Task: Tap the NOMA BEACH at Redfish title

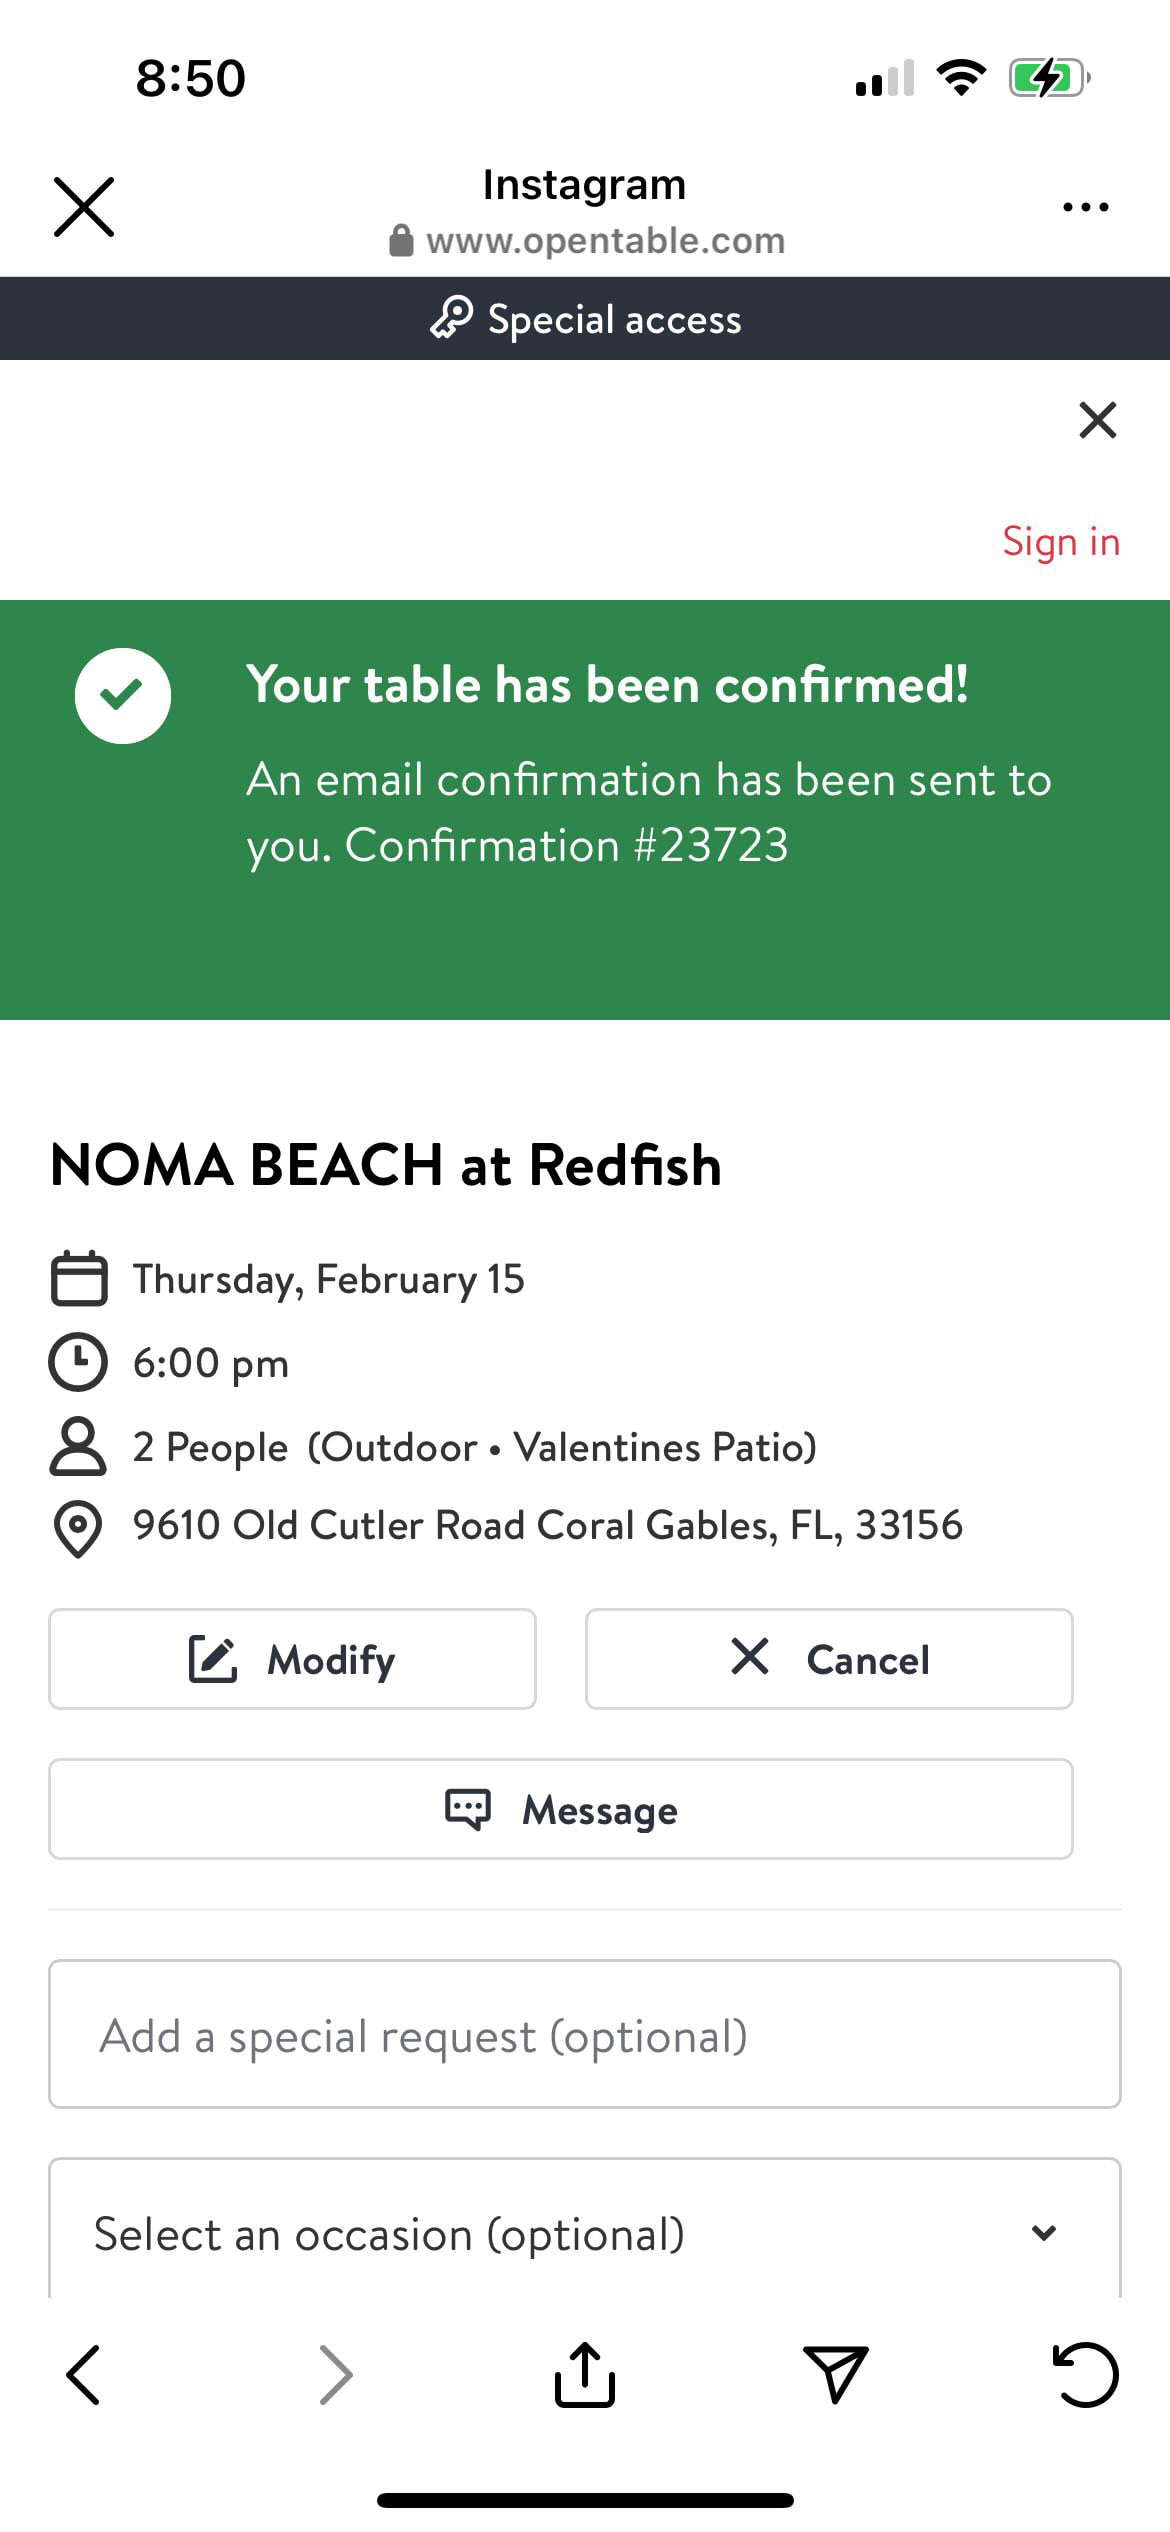Action: 386,1165
